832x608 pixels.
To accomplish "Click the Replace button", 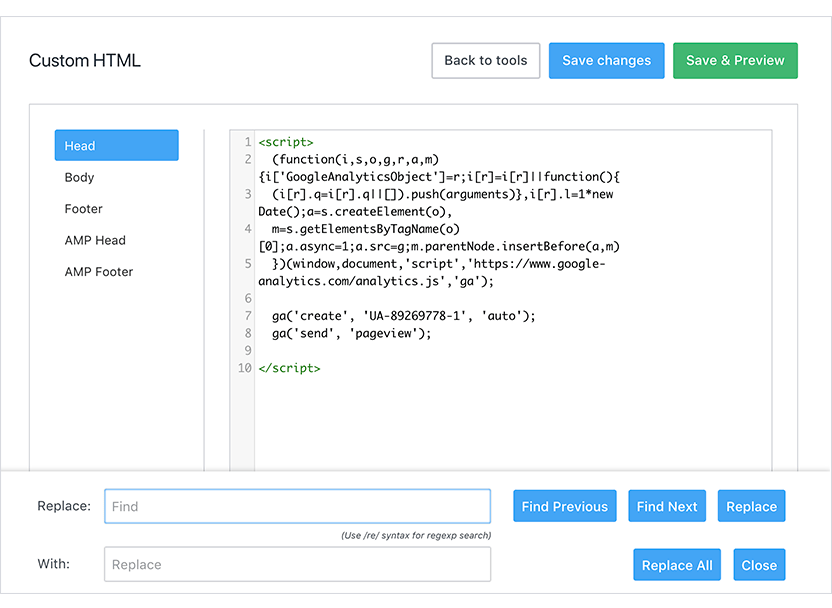I will click(x=751, y=506).
